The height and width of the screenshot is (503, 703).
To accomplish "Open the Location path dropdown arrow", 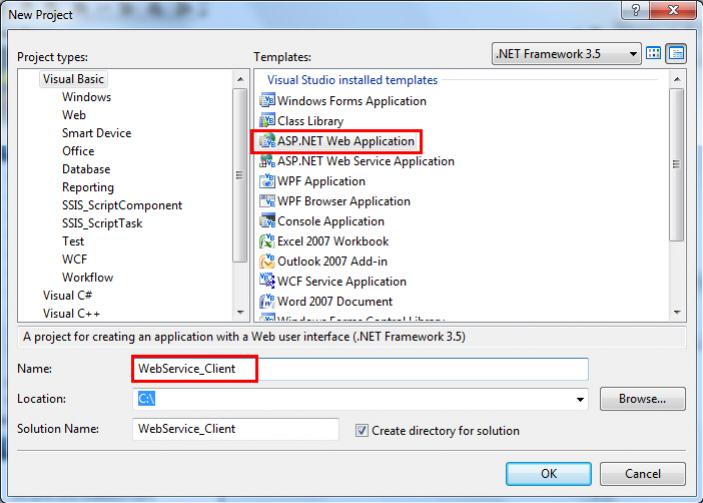I will (x=580, y=399).
